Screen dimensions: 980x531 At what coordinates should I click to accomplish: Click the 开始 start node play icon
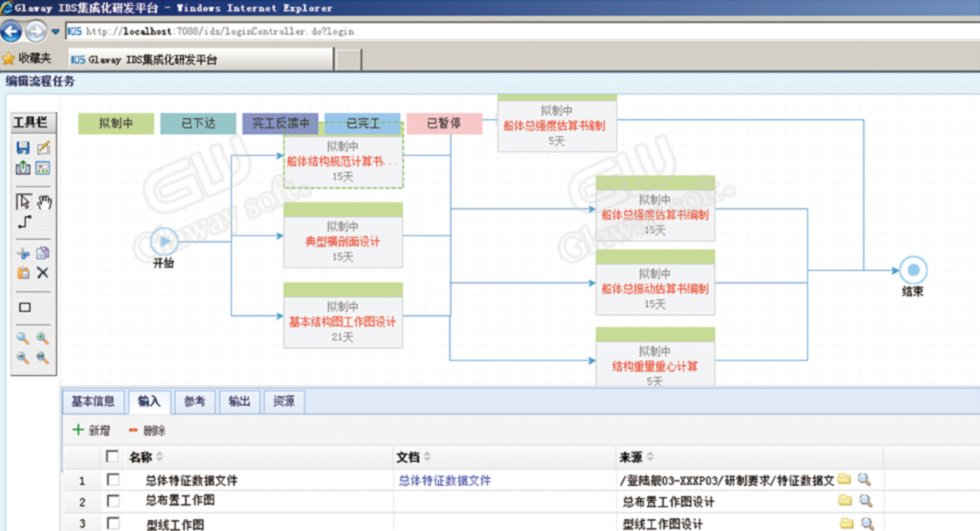pos(164,241)
